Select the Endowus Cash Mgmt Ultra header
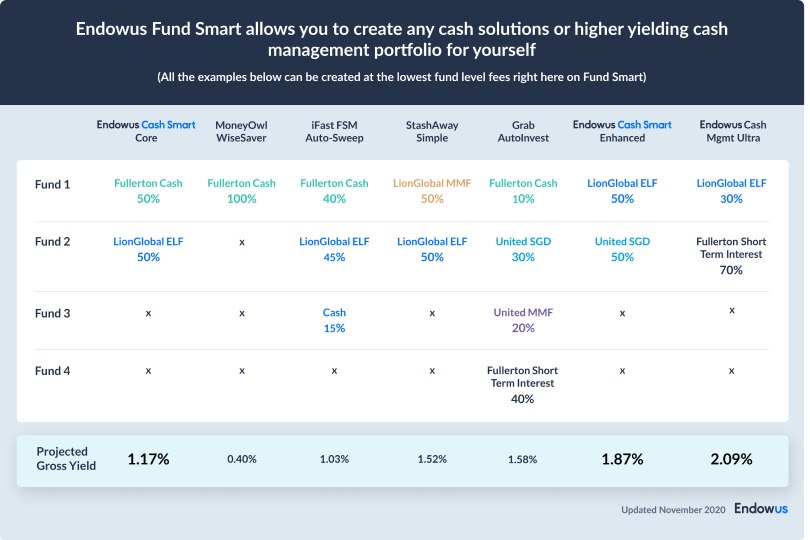This screenshot has height=540, width=810. [732, 131]
